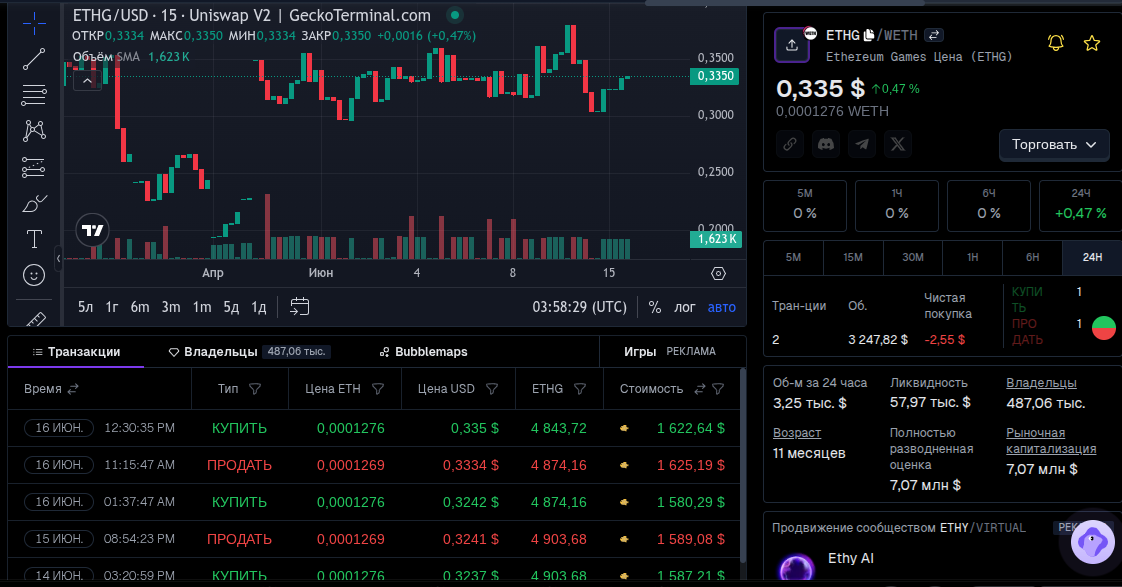The width and height of the screenshot is (1122, 587).
Task: Collapse the chart legend indicator panel
Action: click(x=87, y=81)
